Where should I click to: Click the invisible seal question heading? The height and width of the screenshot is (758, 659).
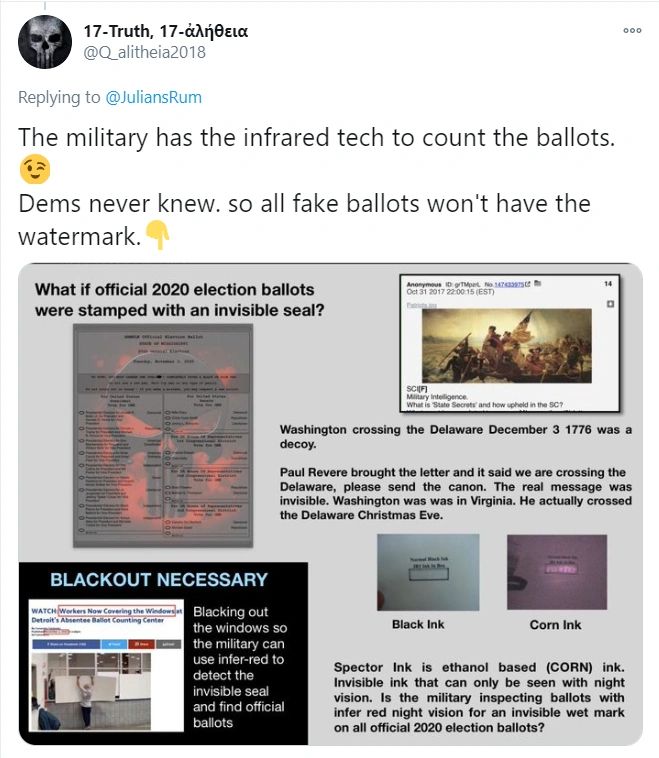pyautogui.click(x=179, y=300)
